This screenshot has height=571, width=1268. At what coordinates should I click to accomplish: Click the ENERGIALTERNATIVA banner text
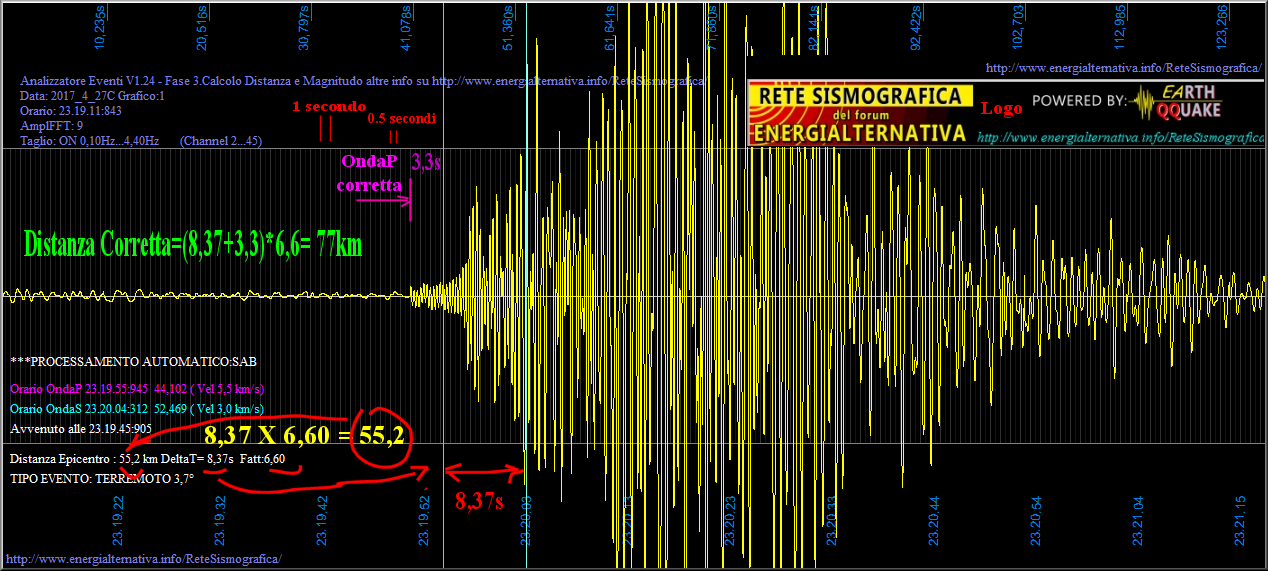pyautogui.click(x=860, y=133)
